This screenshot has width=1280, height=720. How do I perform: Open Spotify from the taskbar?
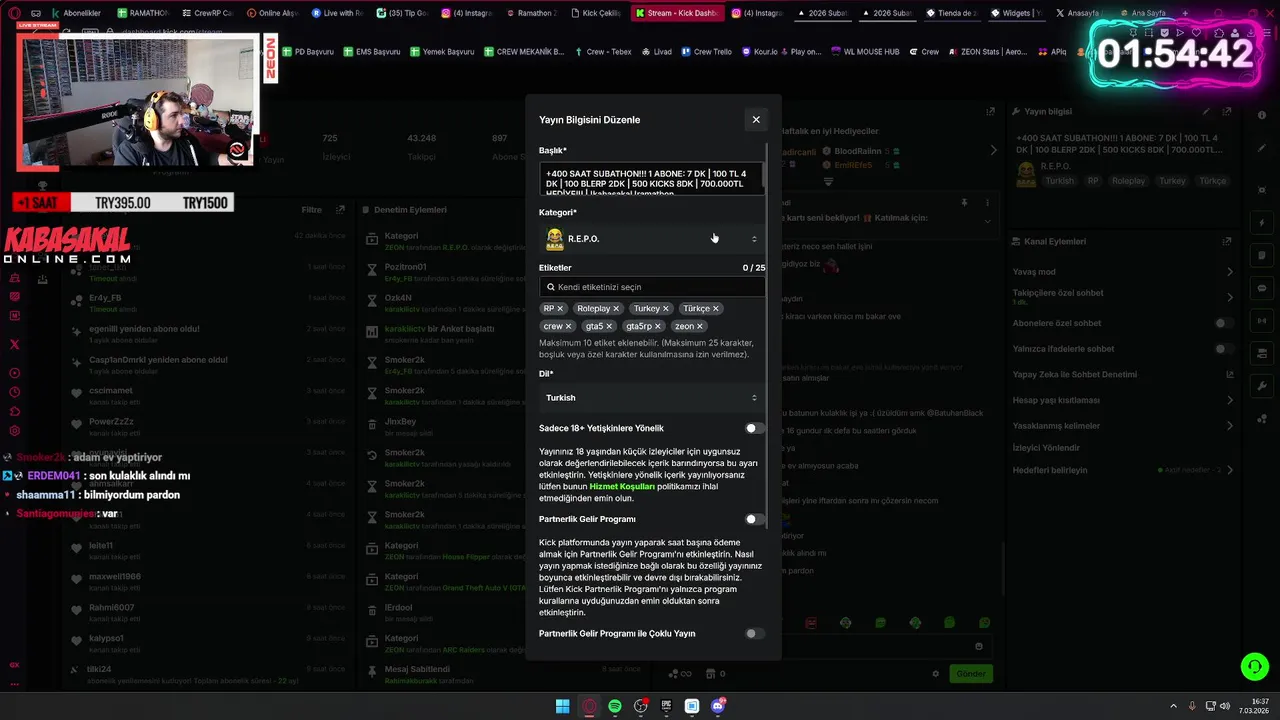click(x=615, y=706)
